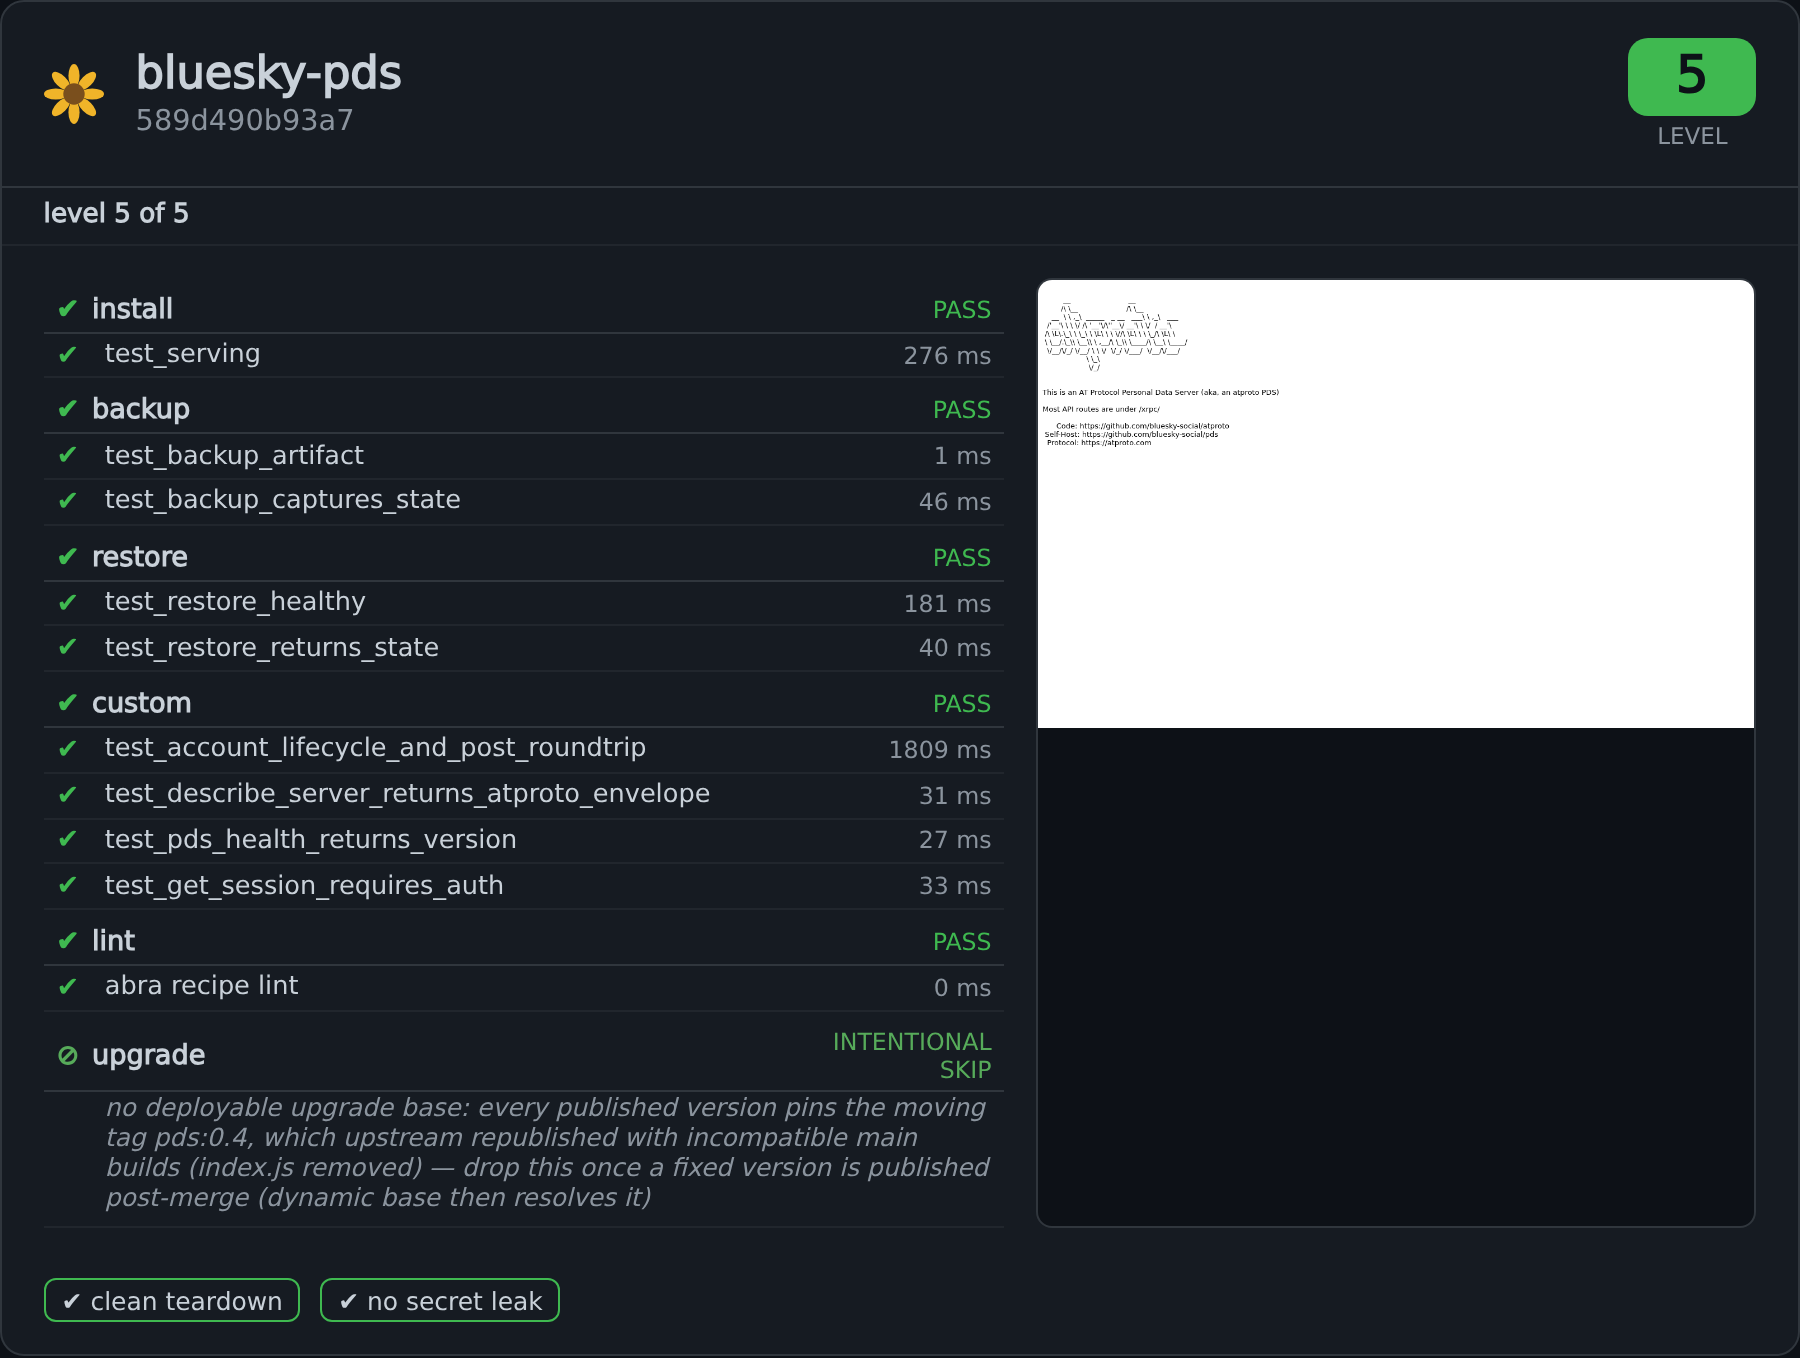Select the commit hash 589d490b93a7
This screenshot has width=1800, height=1358.
245,121
